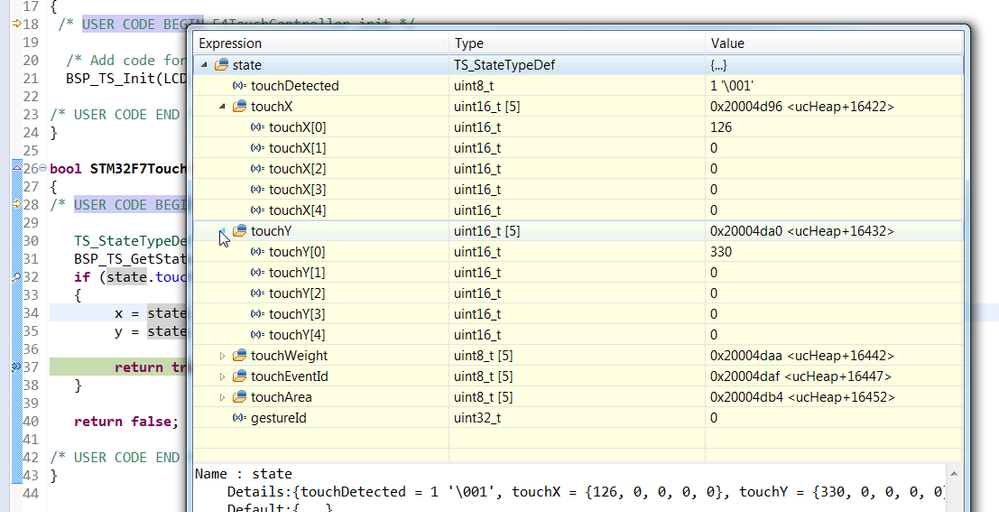Click touchY address 0x20004da0 value
The height and width of the screenshot is (512, 999).
(x=802, y=231)
